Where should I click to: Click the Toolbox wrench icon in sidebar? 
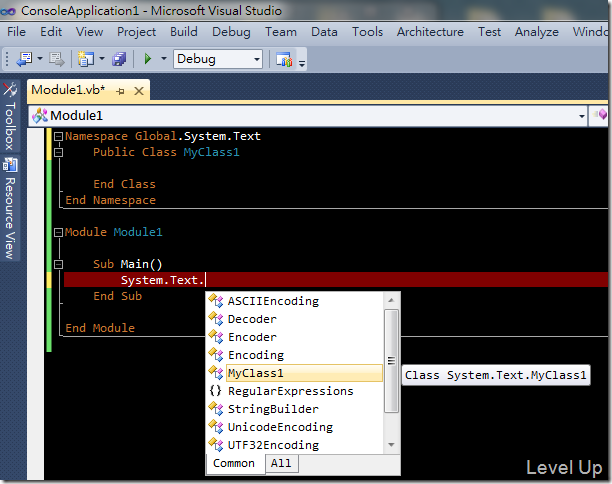click(10, 89)
